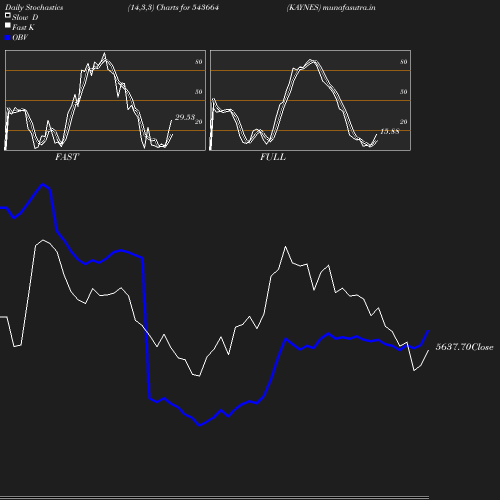The image size is (500, 500).
Task: Click the 15.88 value in FULL chart
Action: pyautogui.click(x=390, y=131)
